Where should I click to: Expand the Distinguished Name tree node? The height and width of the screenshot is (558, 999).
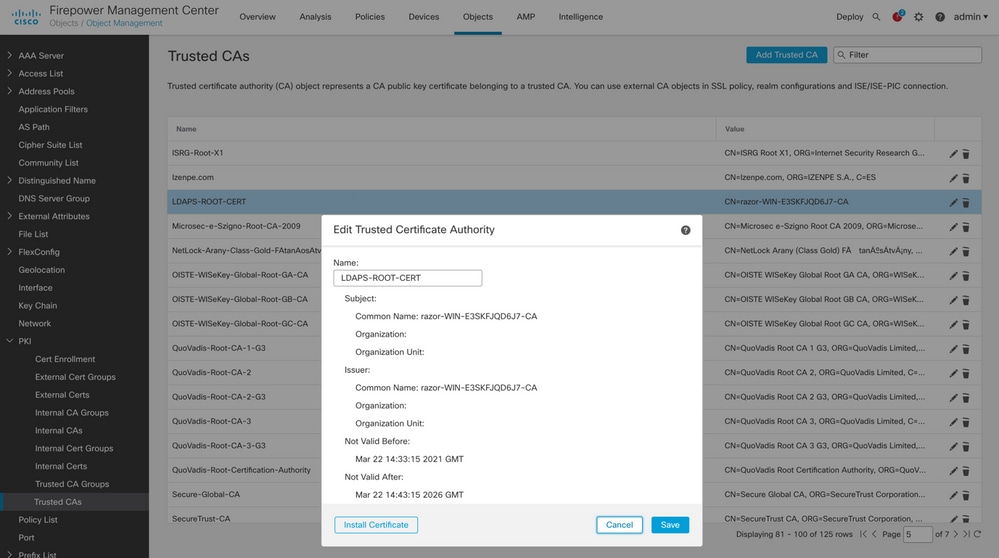click(x=9, y=180)
